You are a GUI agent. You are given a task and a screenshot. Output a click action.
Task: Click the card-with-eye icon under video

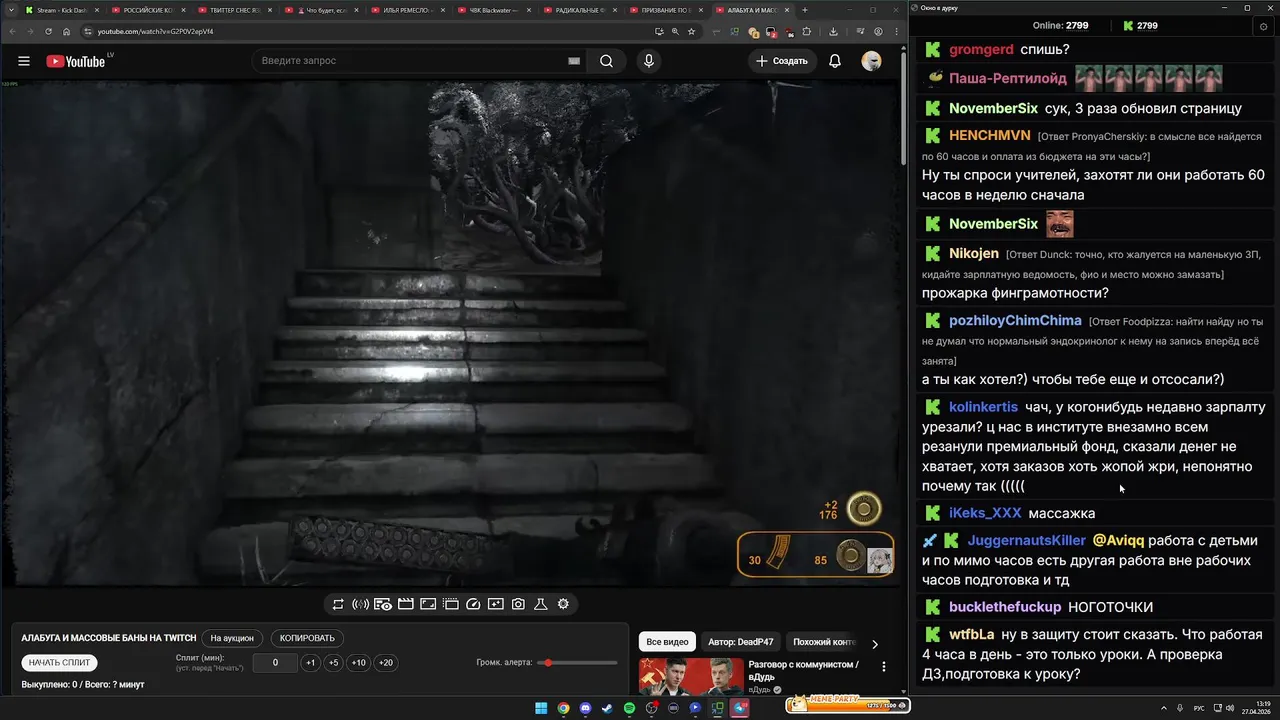[x=383, y=604]
